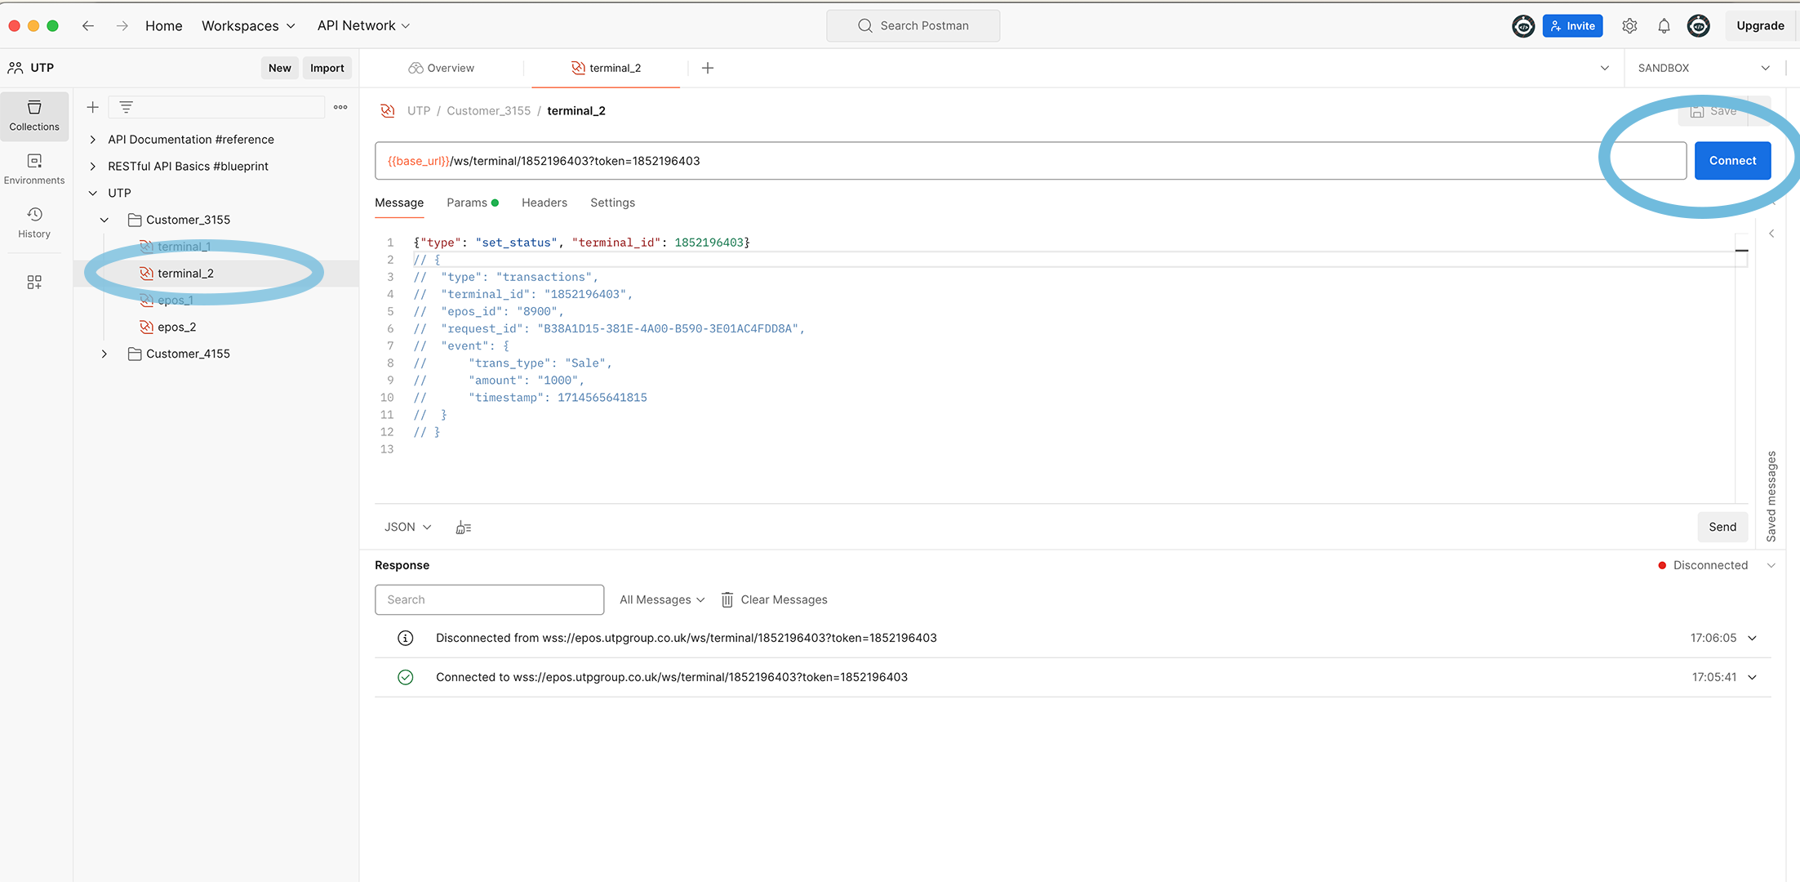Click the configure workspace sidebar grid icon

coord(34,283)
